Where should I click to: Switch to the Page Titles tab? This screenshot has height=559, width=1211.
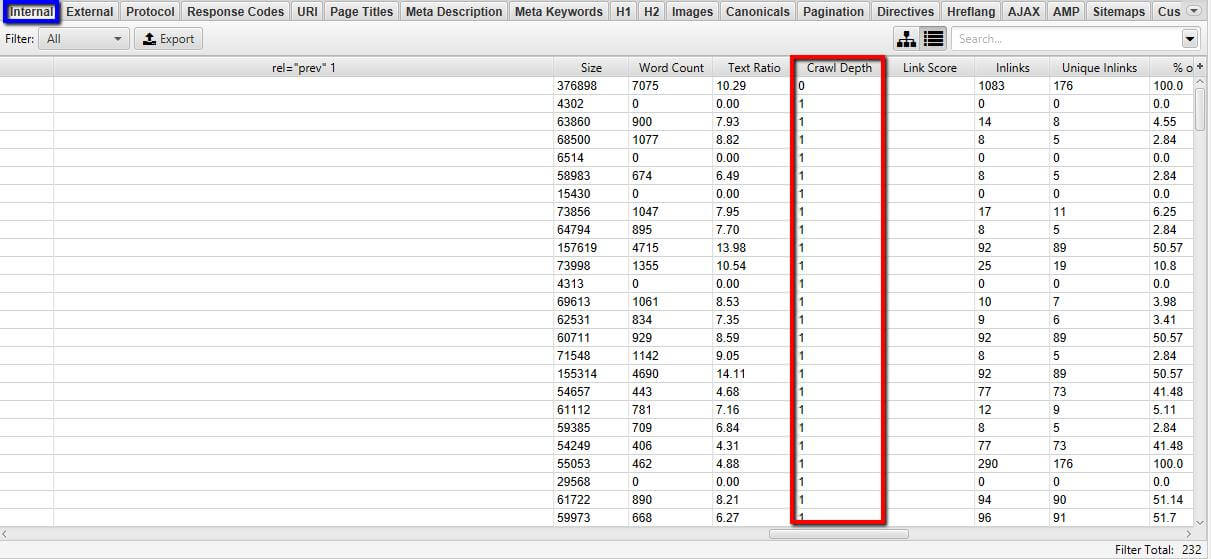[x=361, y=12]
